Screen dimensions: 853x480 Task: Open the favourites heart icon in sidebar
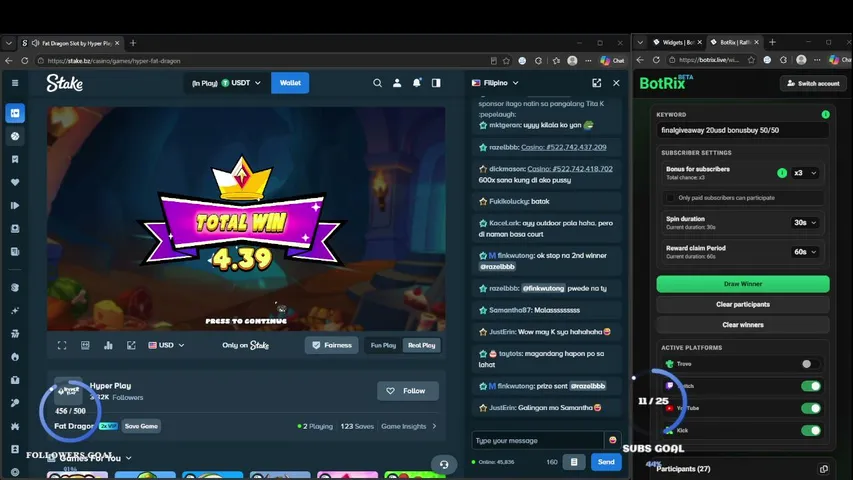[x=15, y=182]
